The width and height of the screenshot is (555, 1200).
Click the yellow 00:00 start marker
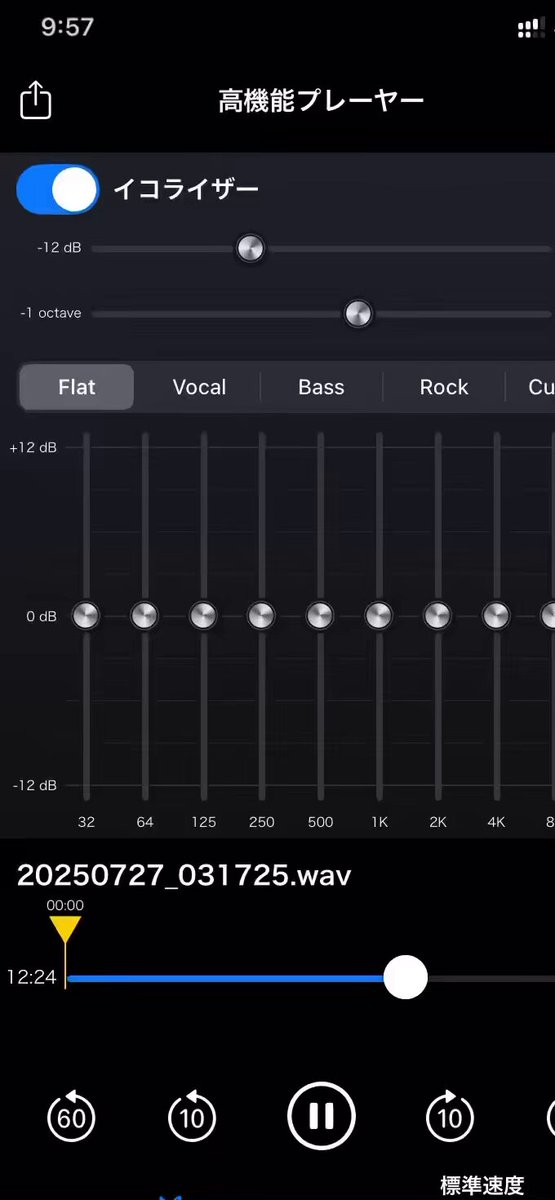coord(65,930)
